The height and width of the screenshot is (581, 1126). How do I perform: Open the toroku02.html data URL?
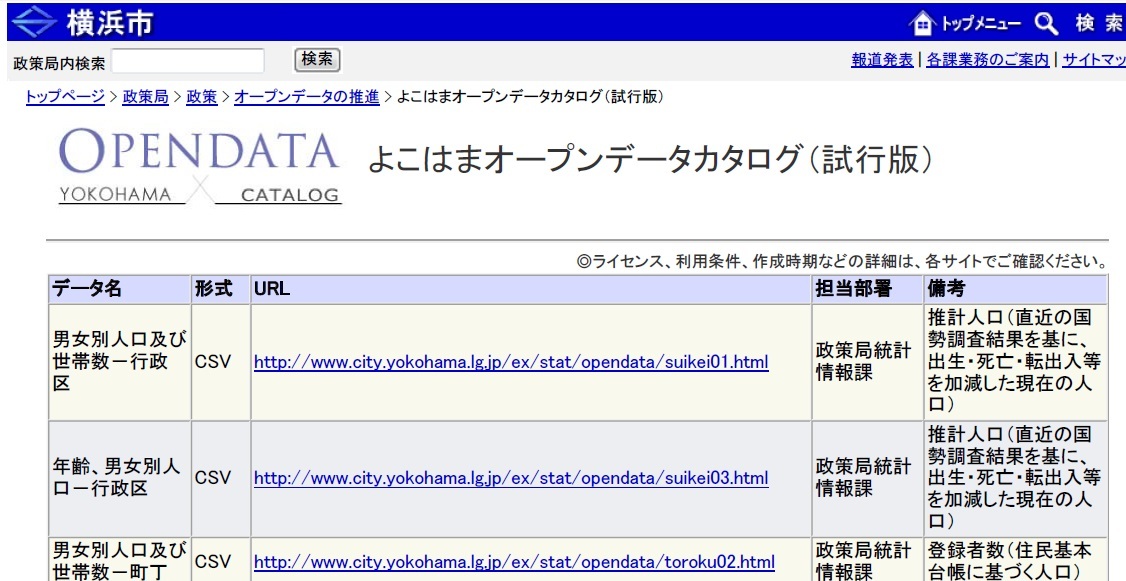click(514, 561)
